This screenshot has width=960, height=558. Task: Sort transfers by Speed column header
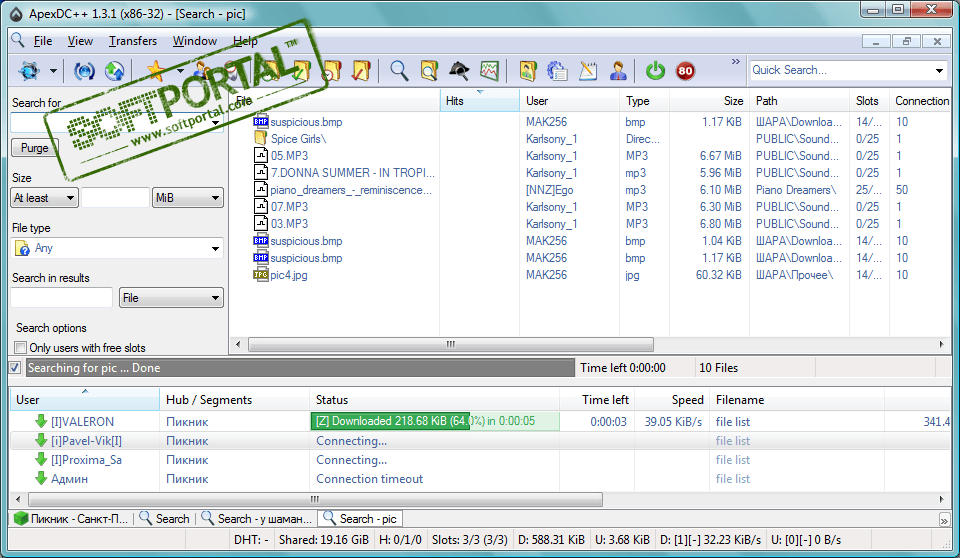click(672, 399)
